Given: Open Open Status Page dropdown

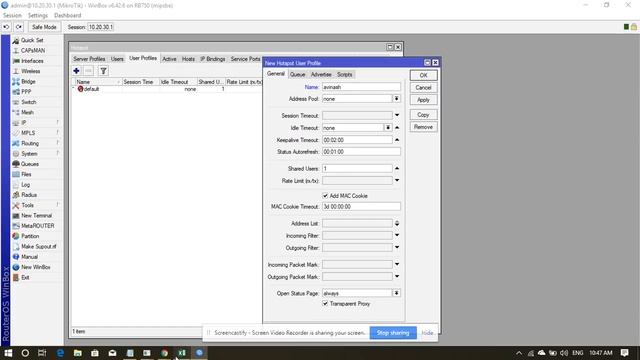Looking at the screenshot, I should click(x=396, y=293).
